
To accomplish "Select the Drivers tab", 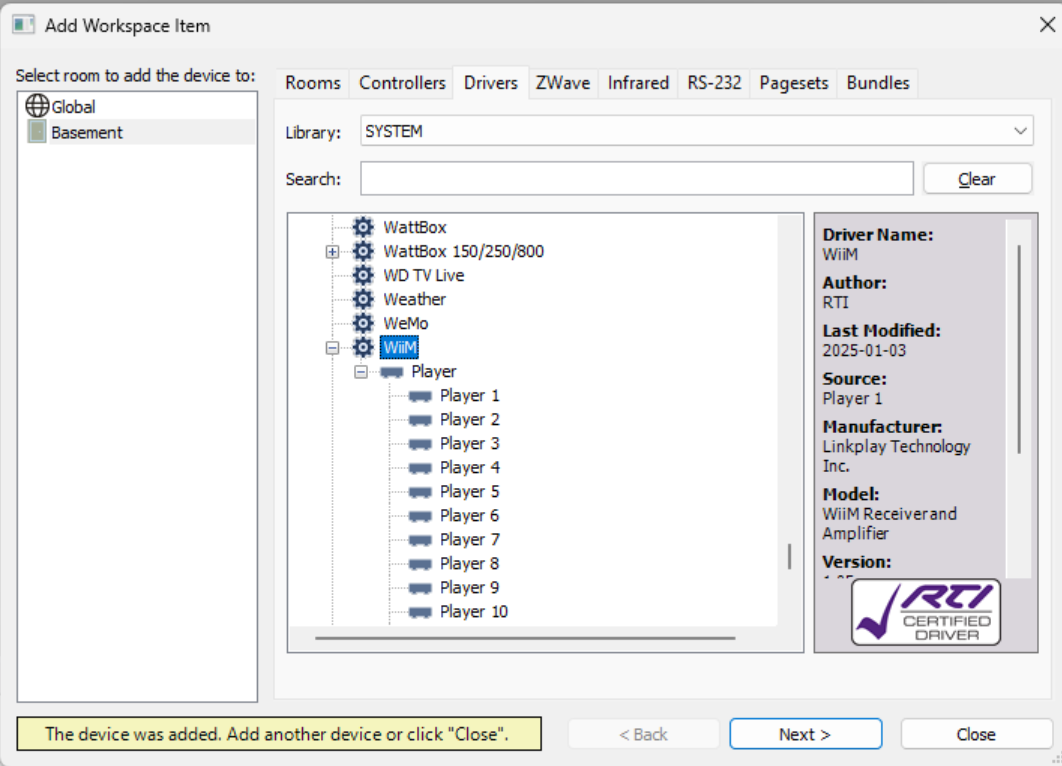I will click(490, 83).
